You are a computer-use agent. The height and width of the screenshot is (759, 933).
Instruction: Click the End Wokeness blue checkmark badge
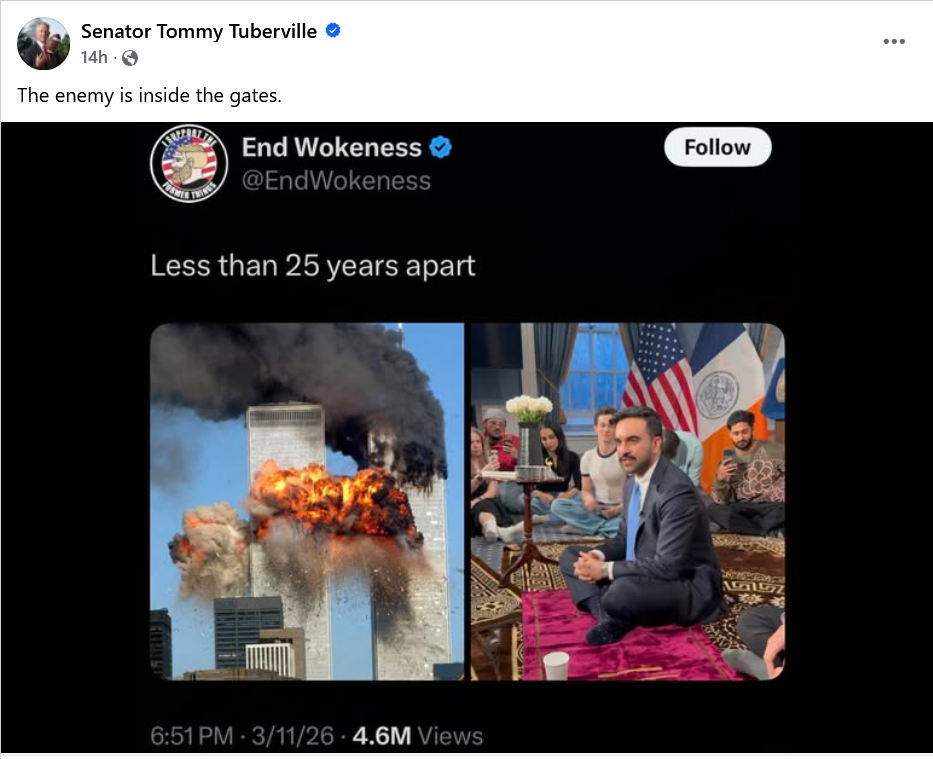tap(440, 147)
